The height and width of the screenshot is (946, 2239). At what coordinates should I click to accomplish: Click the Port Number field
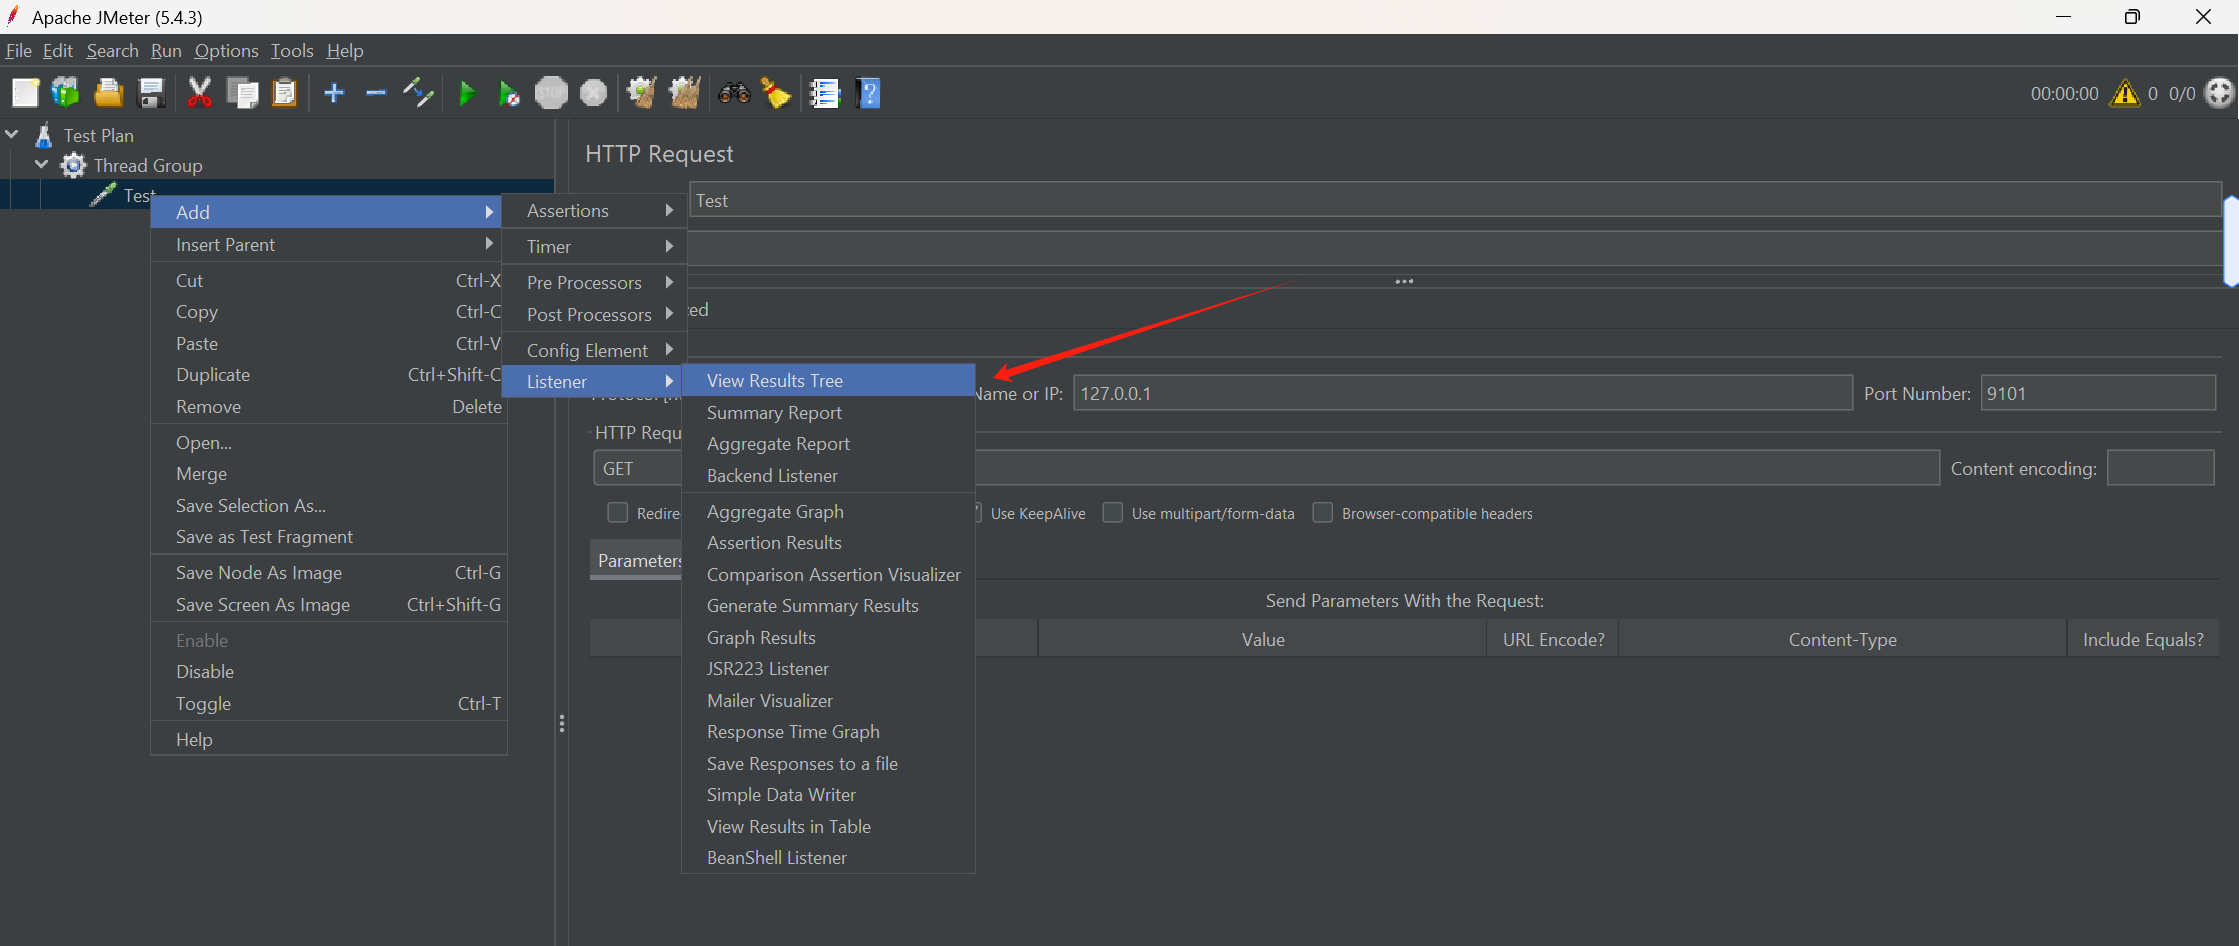click(2098, 393)
